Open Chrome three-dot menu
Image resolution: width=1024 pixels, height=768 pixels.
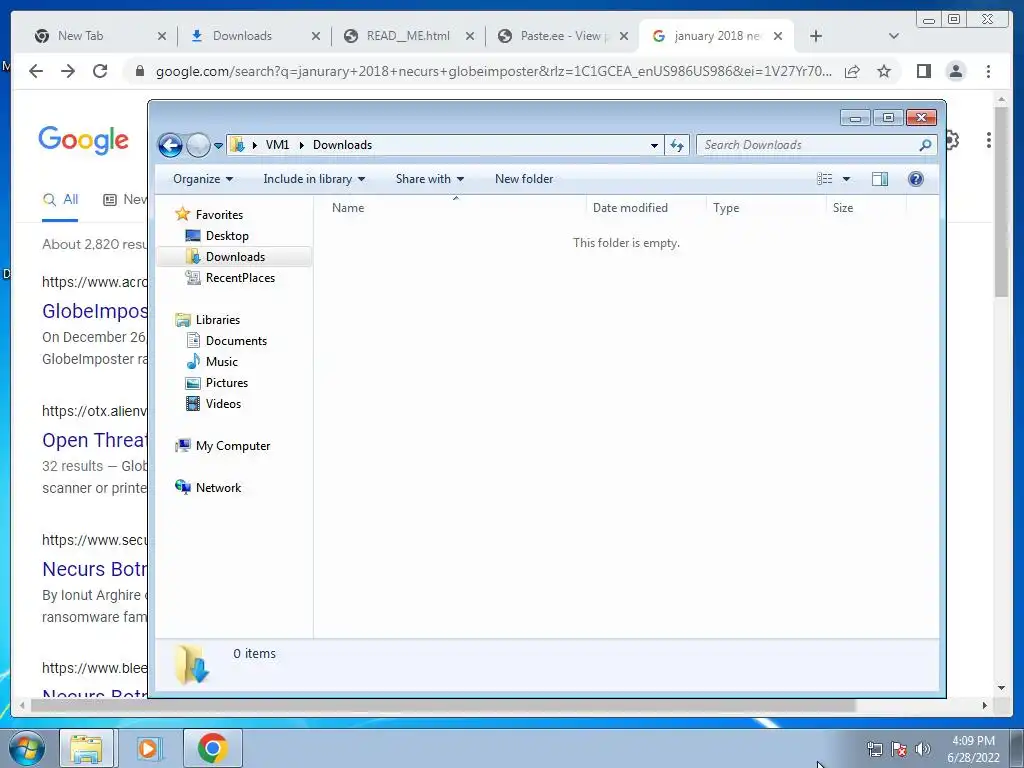pyautogui.click(x=988, y=71)
